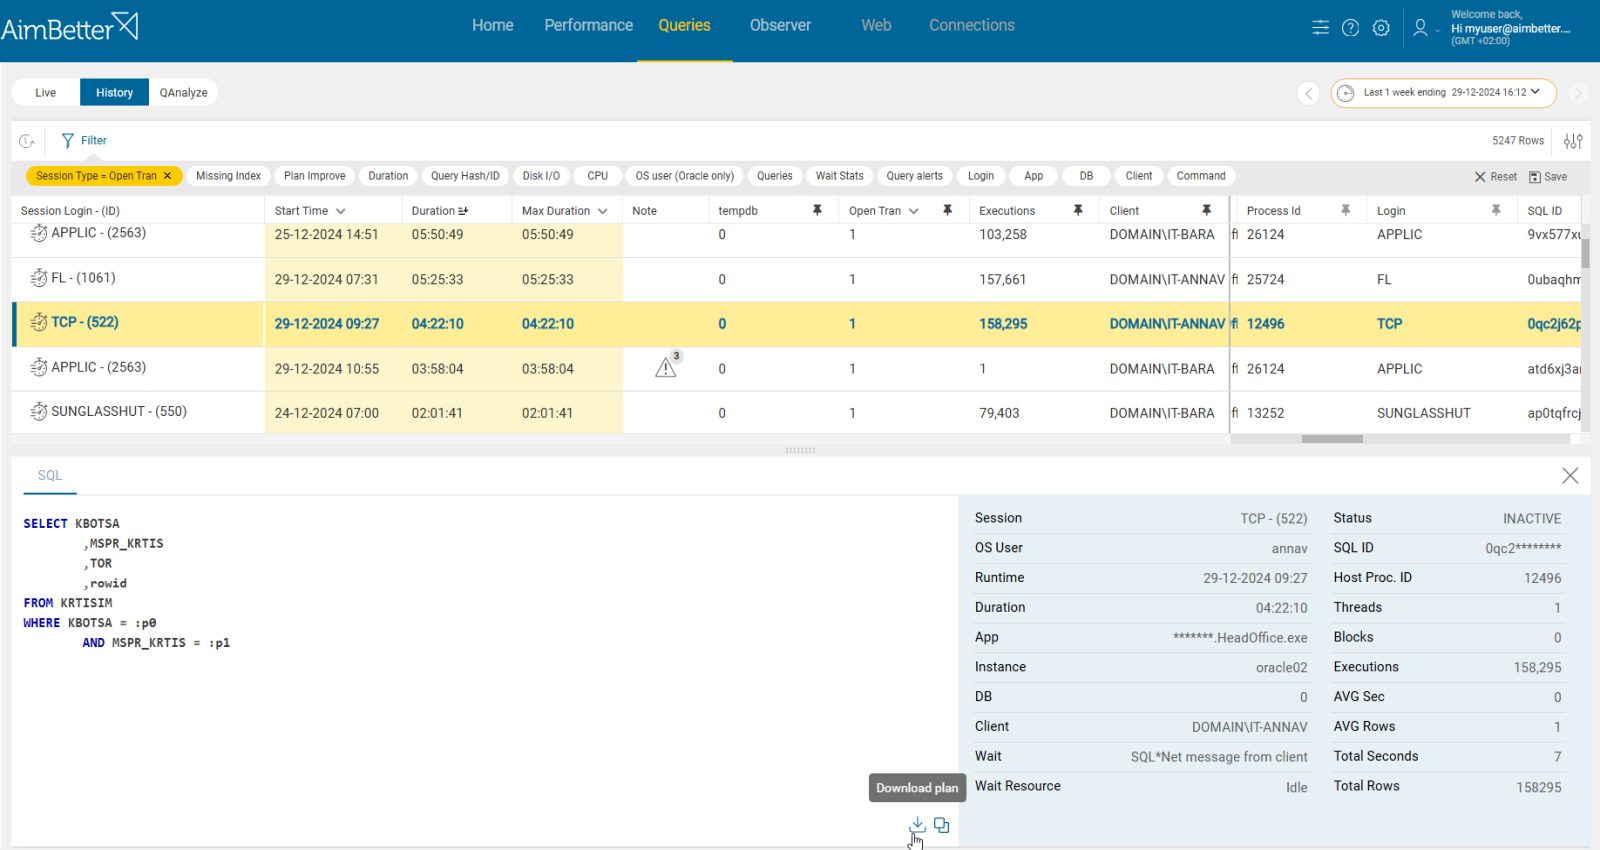Screen dimensions: 1600x850
Task: Apply the CPU filter chip
Action: click(598, 176)
